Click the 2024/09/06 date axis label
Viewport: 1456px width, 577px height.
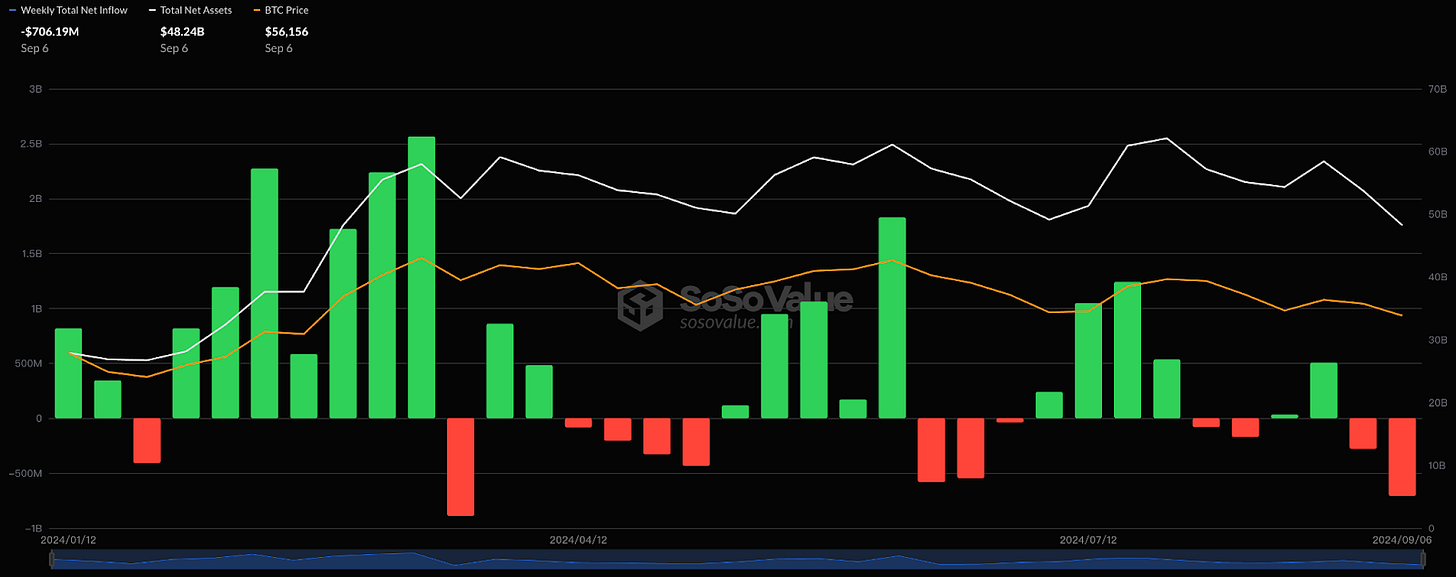(x=1400, y=539)
